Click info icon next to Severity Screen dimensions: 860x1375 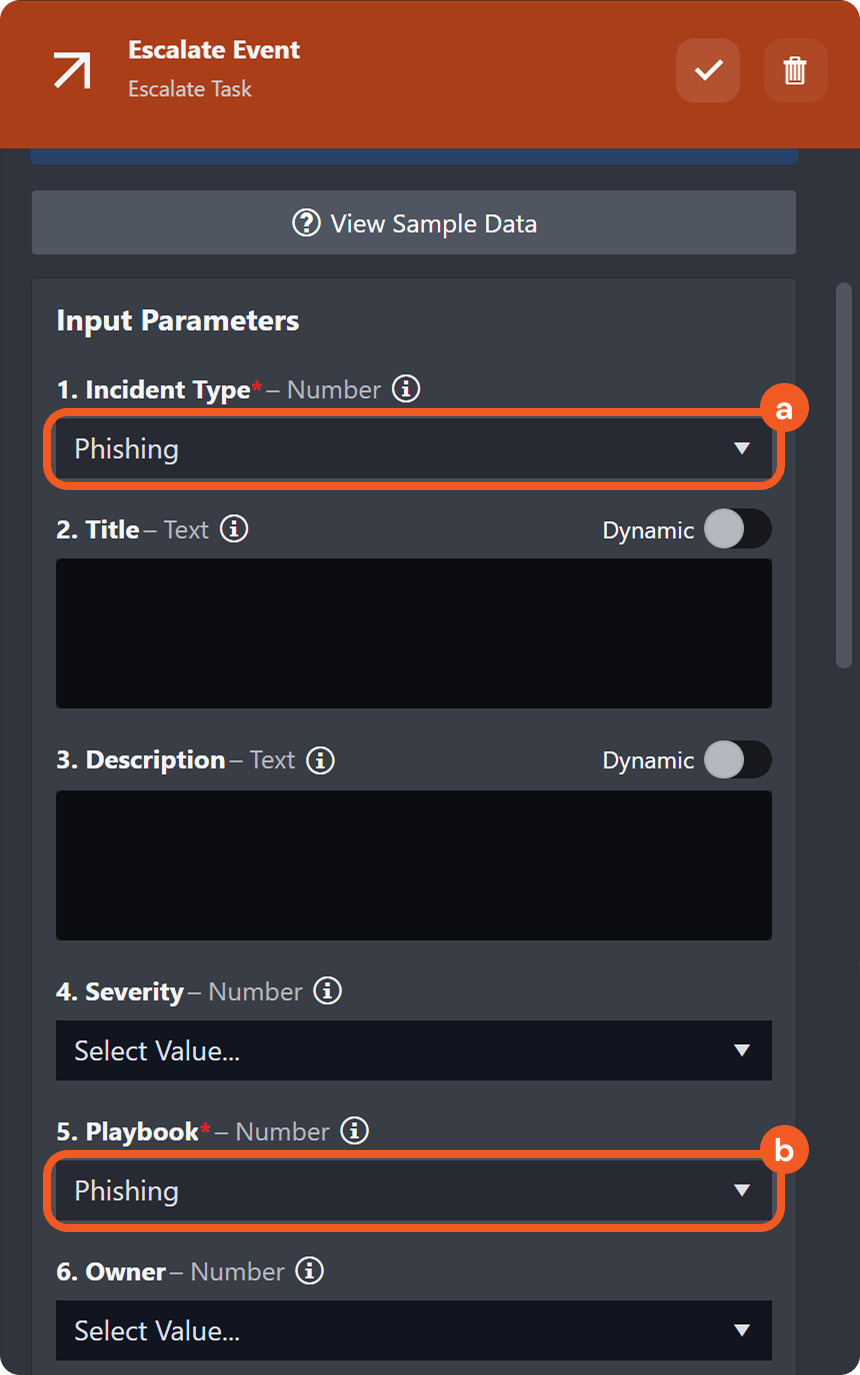tap(328, 991)
